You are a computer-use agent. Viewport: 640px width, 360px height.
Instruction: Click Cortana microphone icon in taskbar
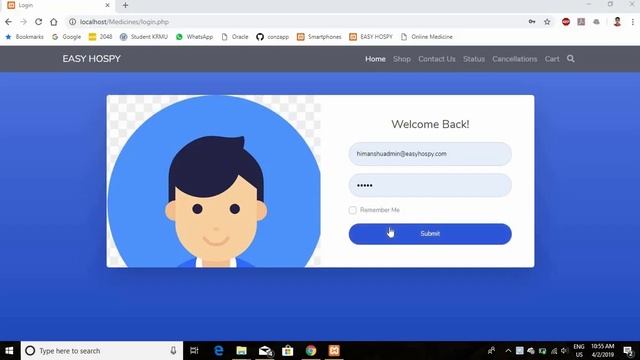(173, 351)
